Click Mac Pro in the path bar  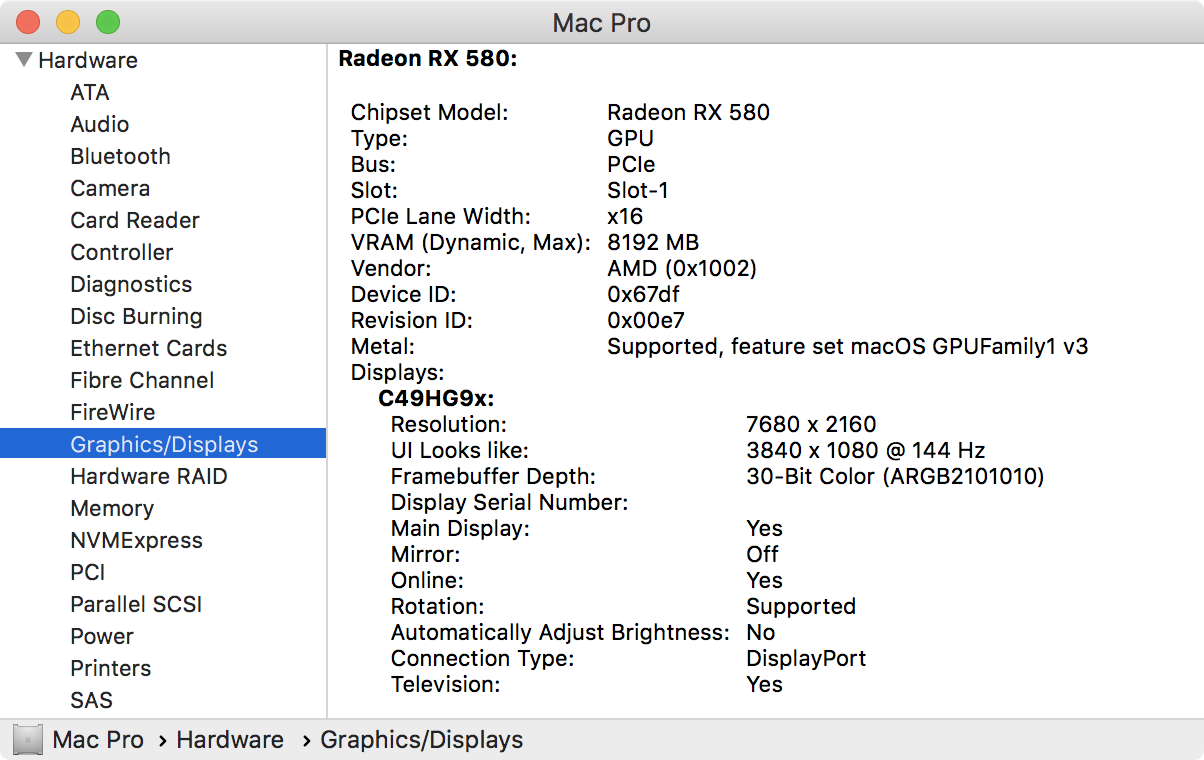pyautogui.click(x=98, y=740)
